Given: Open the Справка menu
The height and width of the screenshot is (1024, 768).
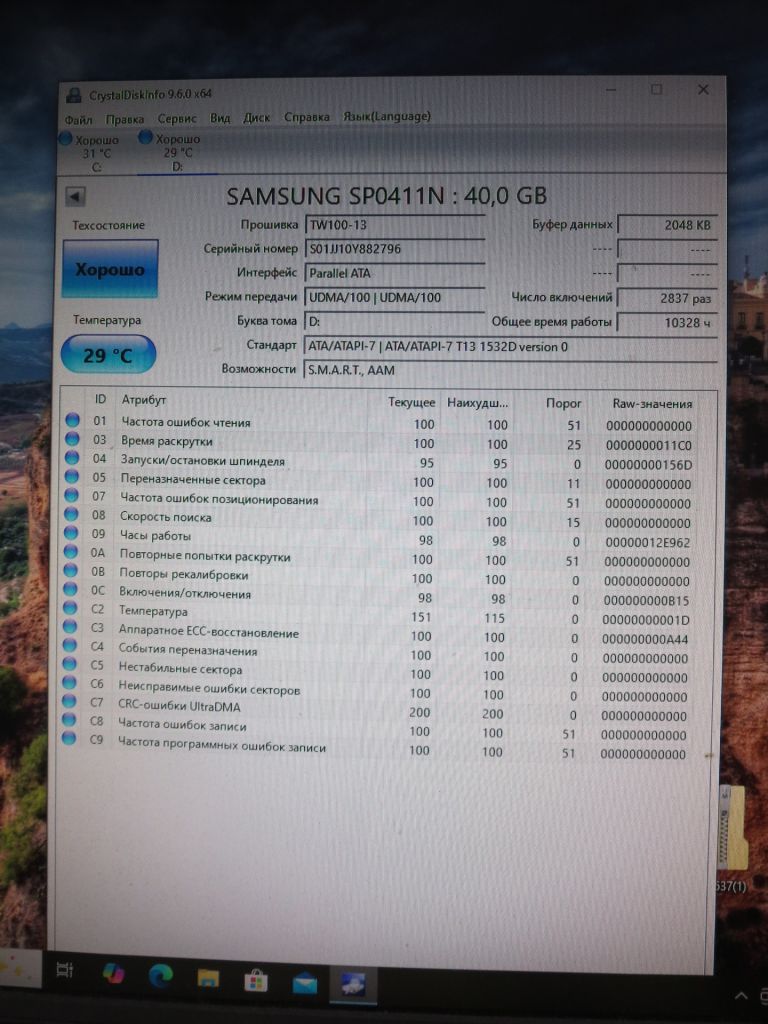Looking at the screenshot, I should 307,117.
